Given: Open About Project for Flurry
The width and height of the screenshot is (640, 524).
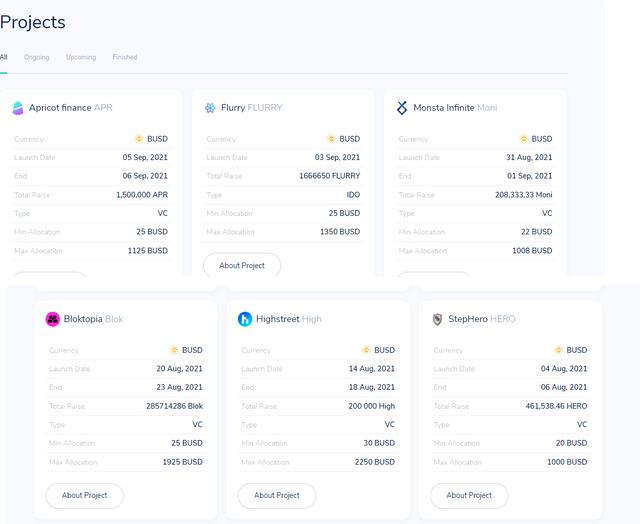Looking at the screenshot, I should [242, 265].
